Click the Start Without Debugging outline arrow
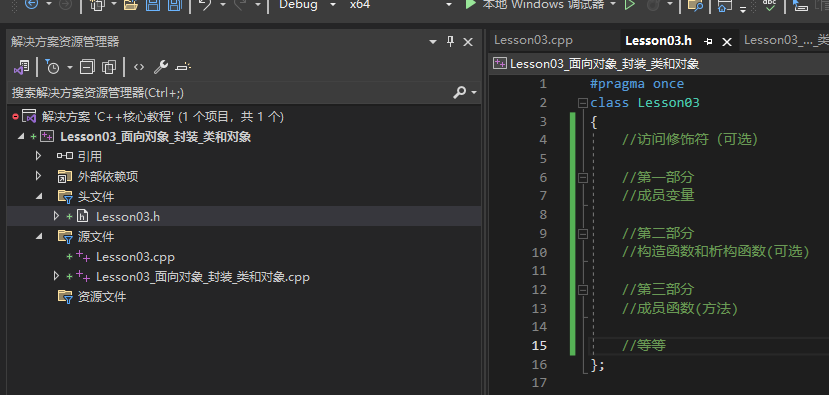829x395 pixels. (629, 5)
